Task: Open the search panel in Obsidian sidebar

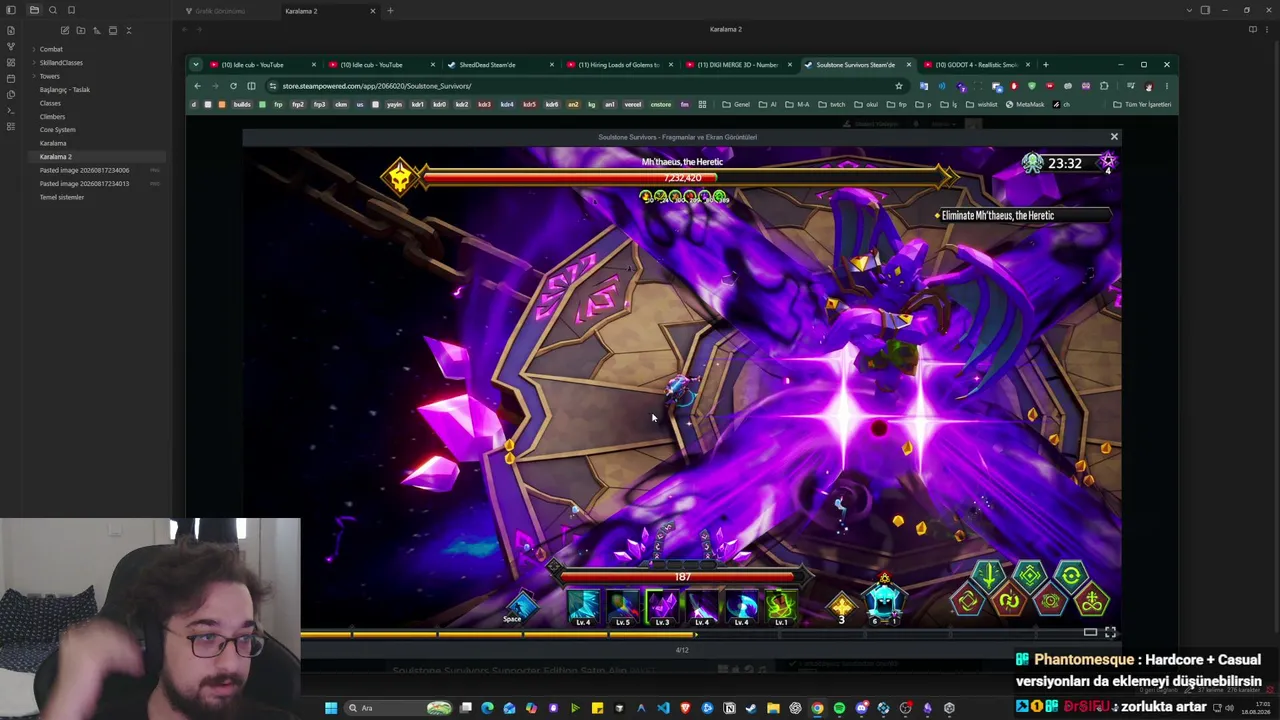Action: coord(53,10)
